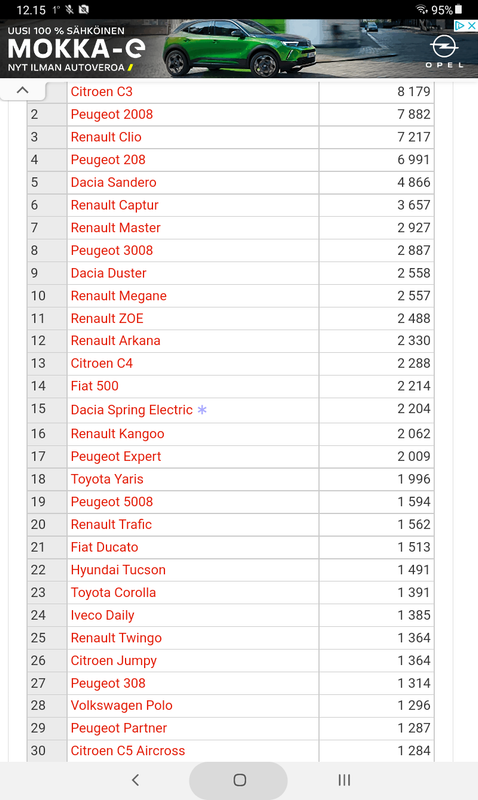Open the Toyota Yaris link
Image resolution: width=478 pixels, height=800 pixels.
click(x=107, y=479)
